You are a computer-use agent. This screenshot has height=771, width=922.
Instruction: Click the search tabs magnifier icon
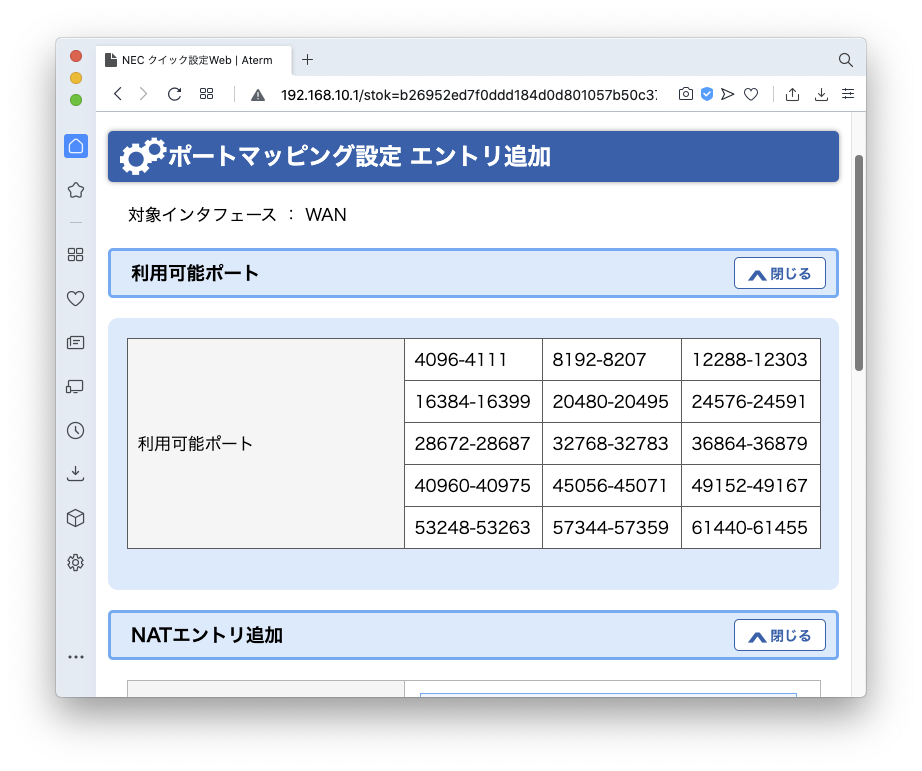tap(845, 60)
